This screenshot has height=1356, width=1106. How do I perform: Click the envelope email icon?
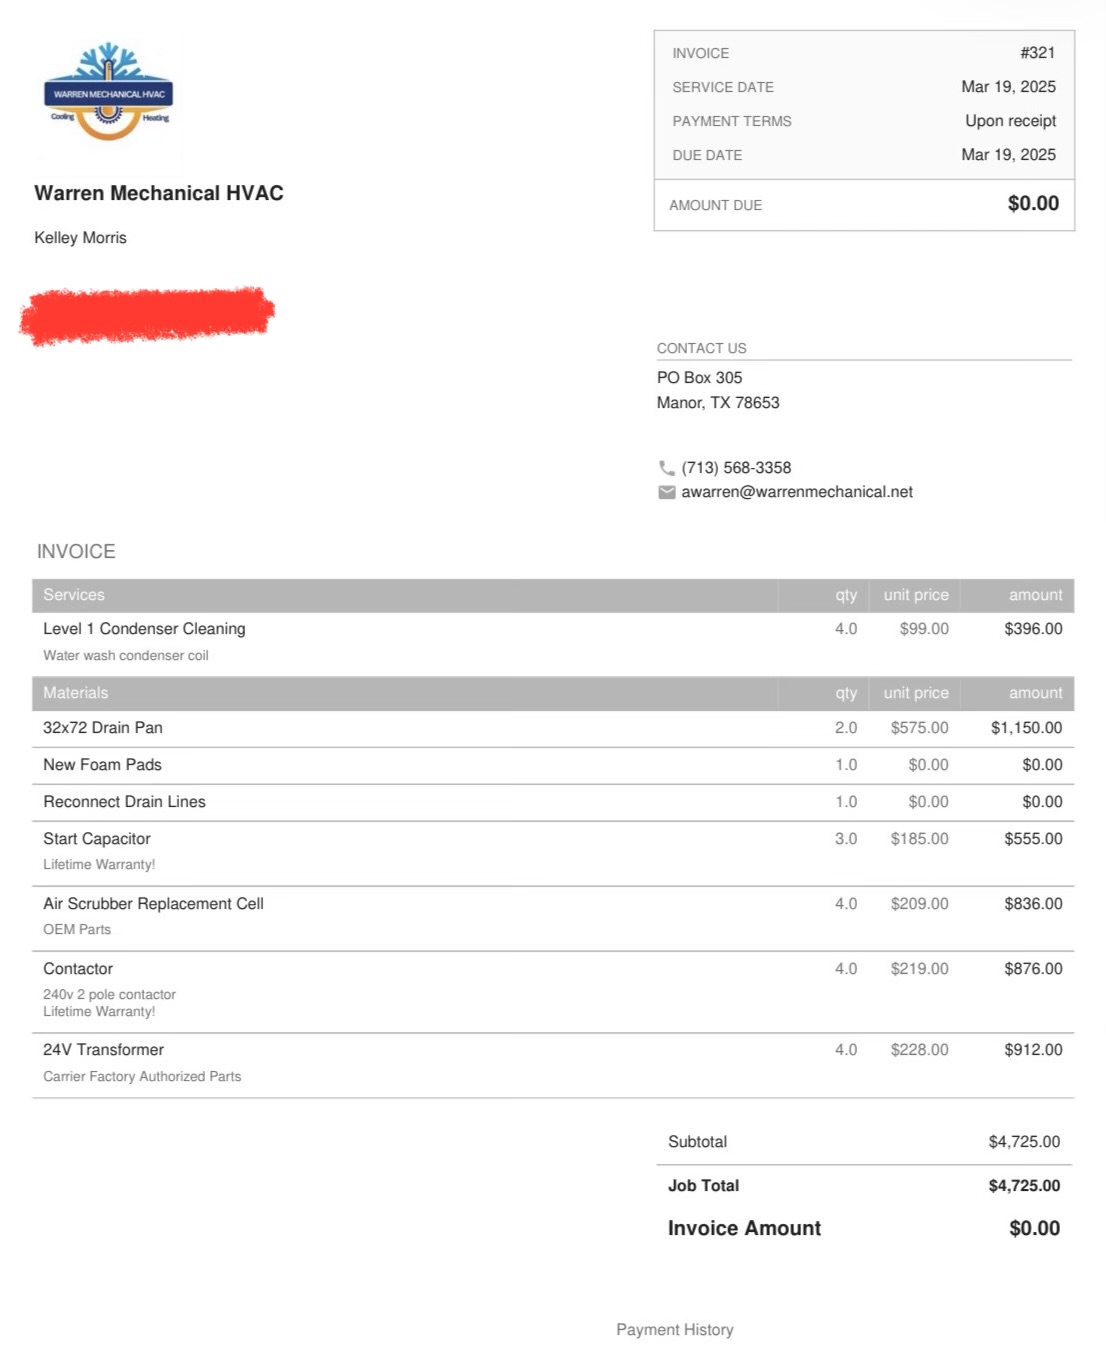click(x=666, y=492)
